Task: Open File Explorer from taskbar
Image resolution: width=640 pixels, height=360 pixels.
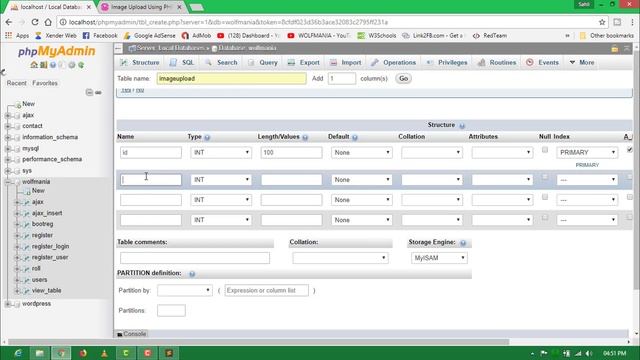Action: point(40,353)
